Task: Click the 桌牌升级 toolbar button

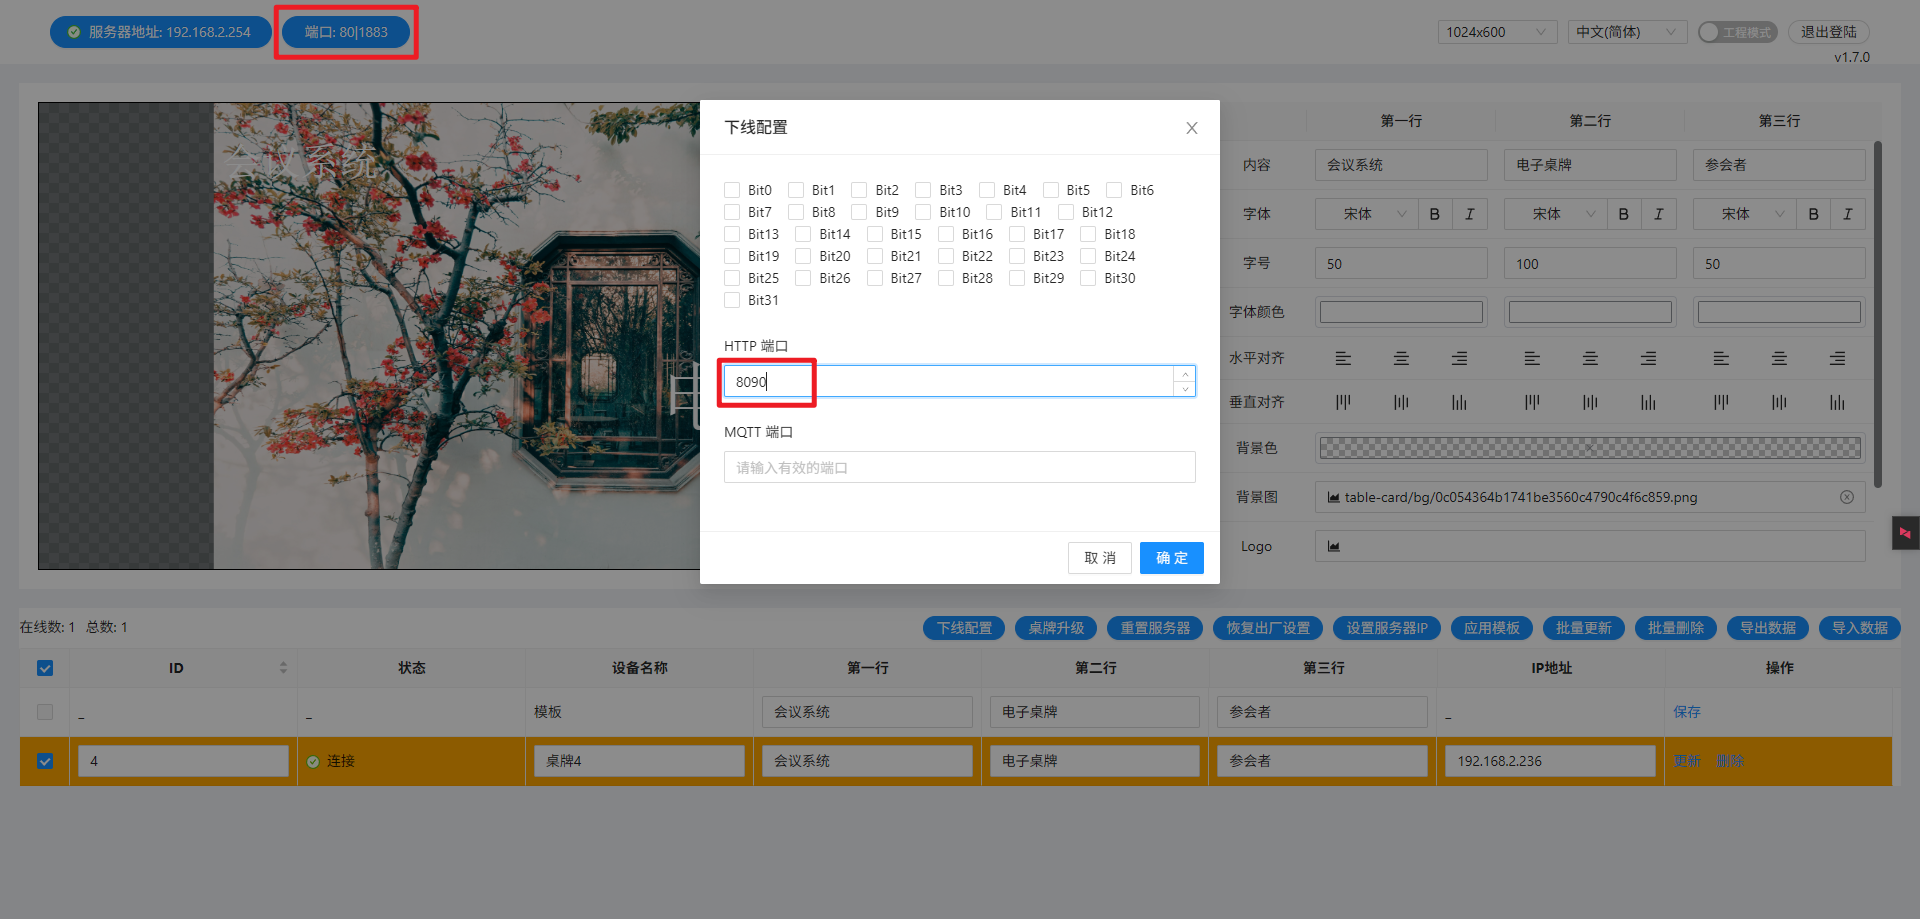Action: point(1056,628)
